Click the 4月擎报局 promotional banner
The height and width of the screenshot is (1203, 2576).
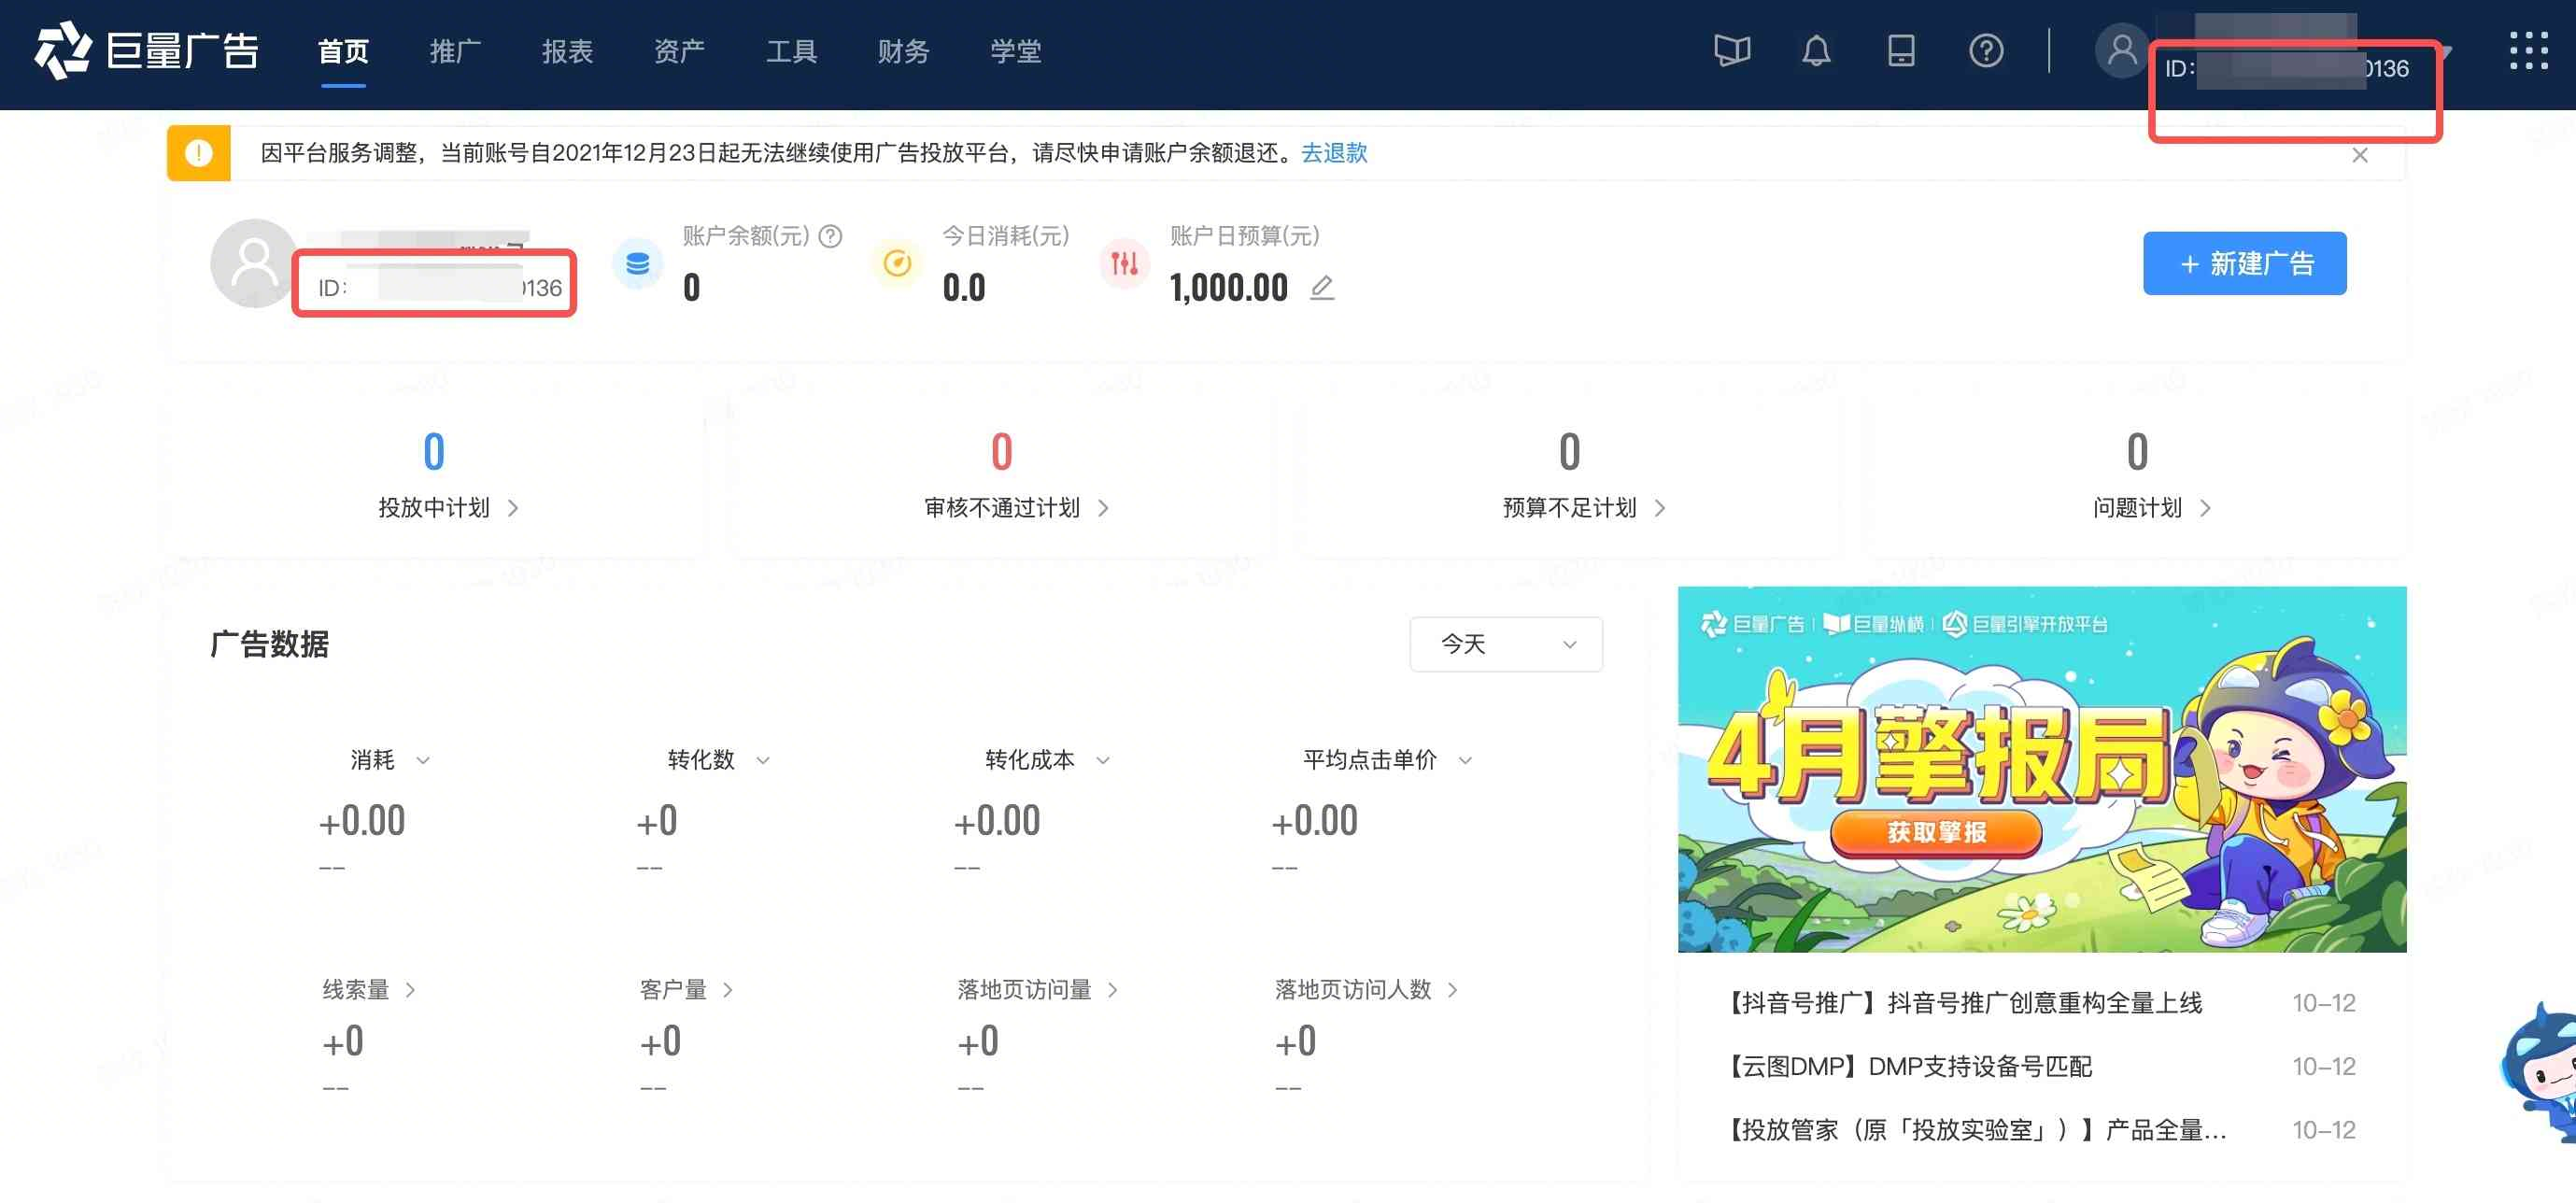[2041, 768]
